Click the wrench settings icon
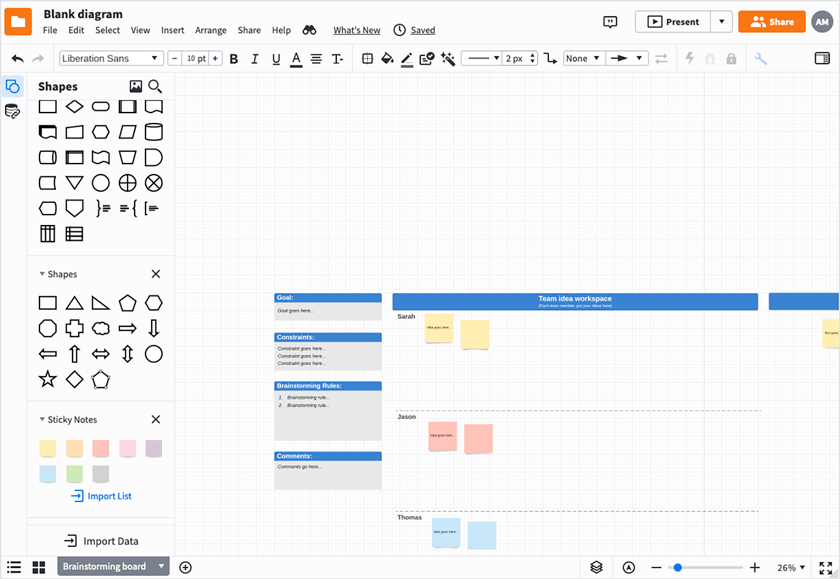Viewport: 840px width, 579px height. [761, 58]
